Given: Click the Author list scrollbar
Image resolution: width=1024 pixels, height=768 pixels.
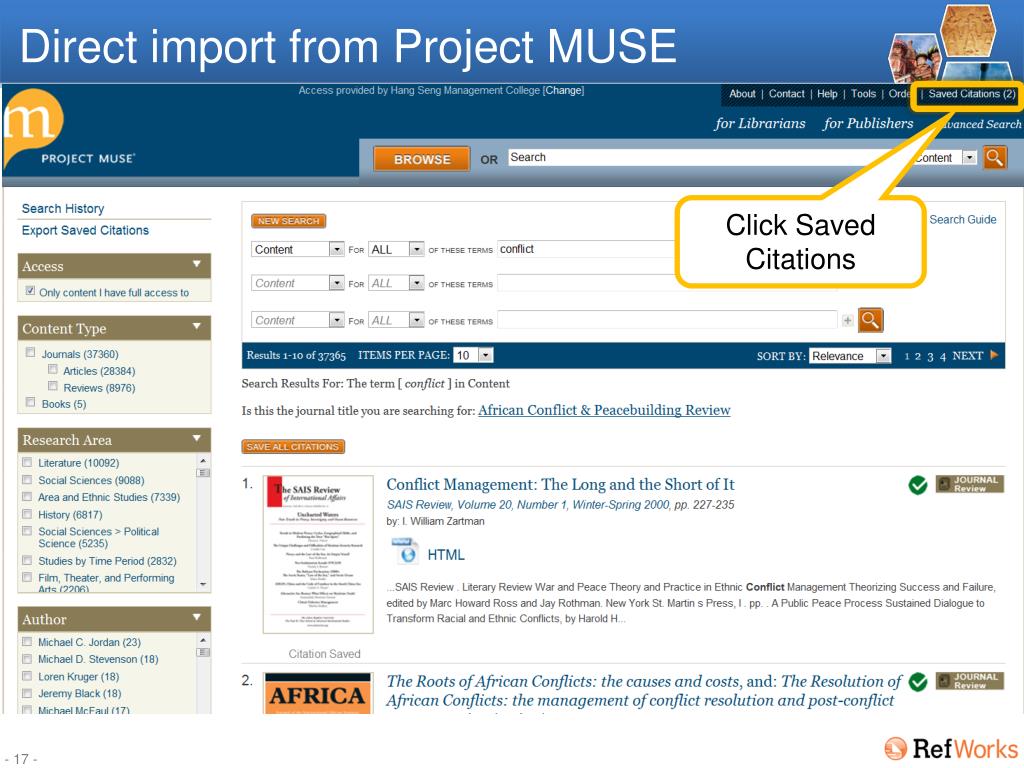Looking at the screenshot, I should (203, 673).
